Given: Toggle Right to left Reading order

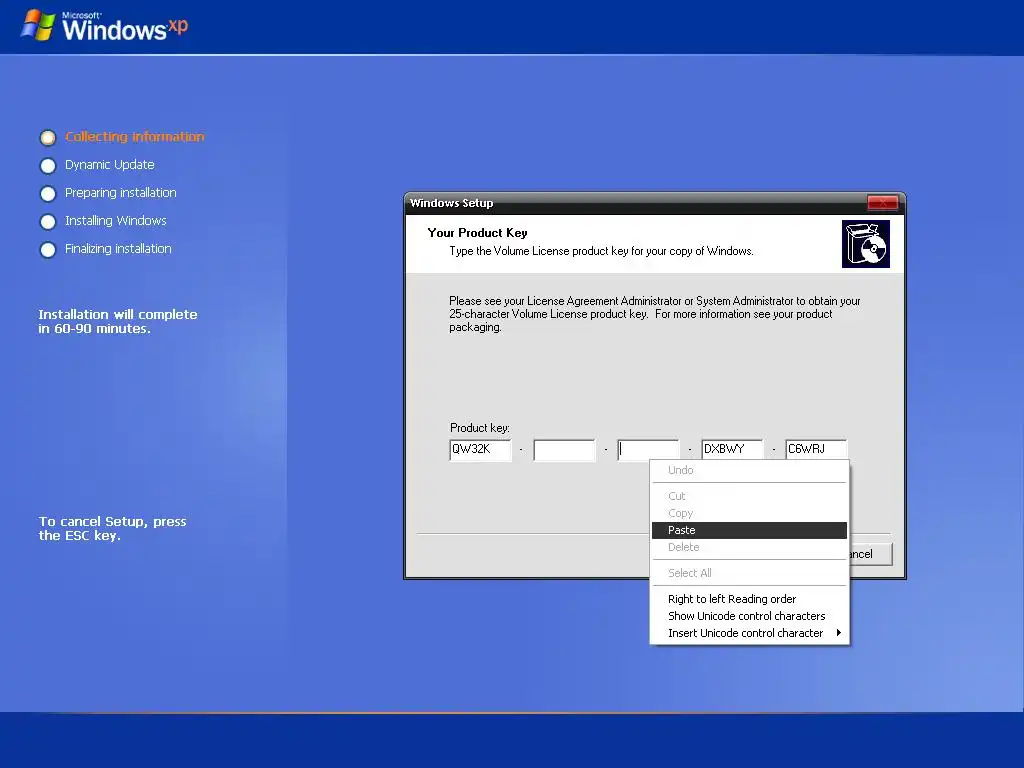Looking at the screenshot, I should click(749, 599).
